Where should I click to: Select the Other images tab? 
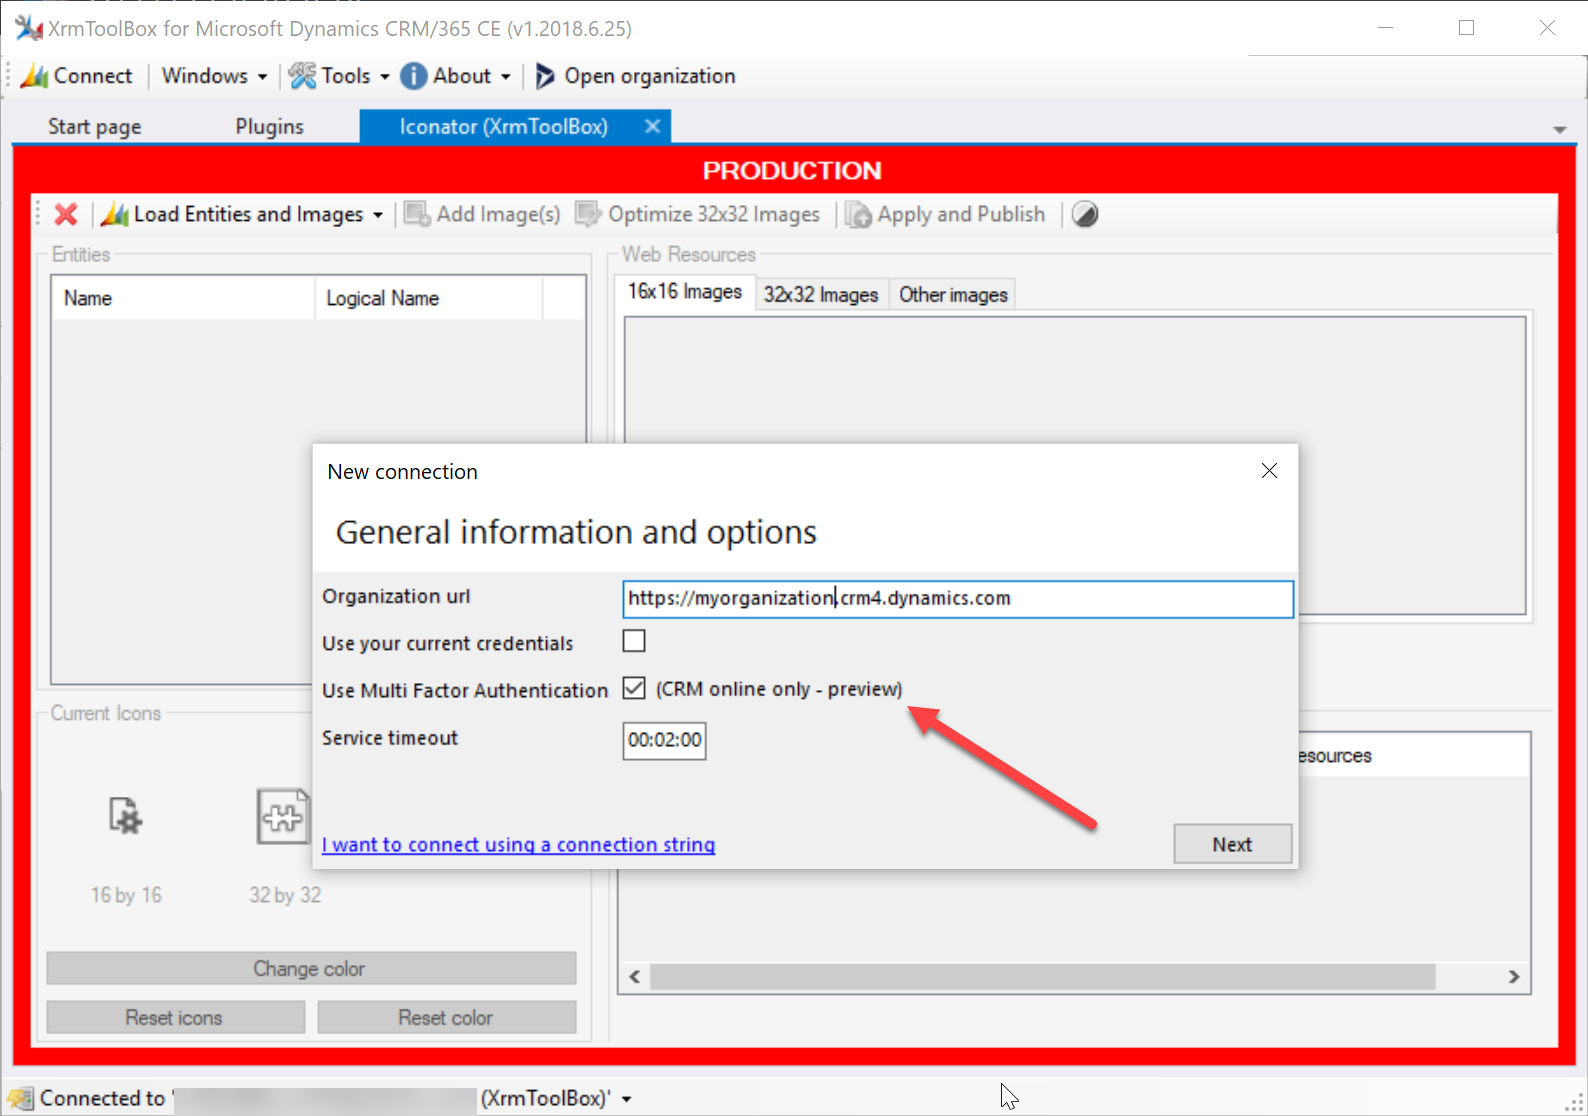[953, 295]
